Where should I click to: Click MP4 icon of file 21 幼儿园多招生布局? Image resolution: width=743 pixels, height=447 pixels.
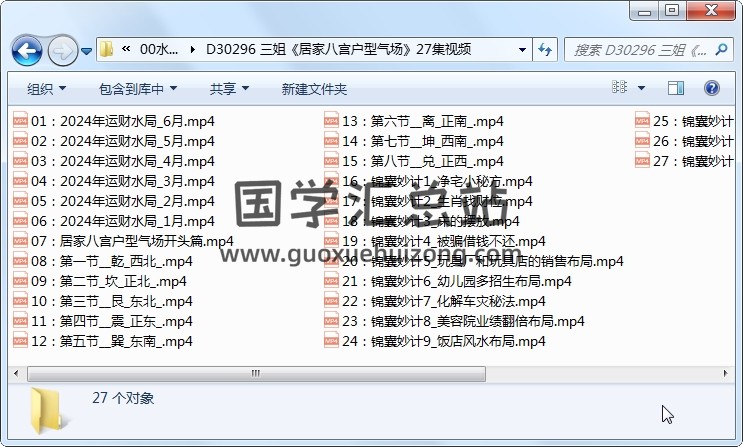[331, 281]
